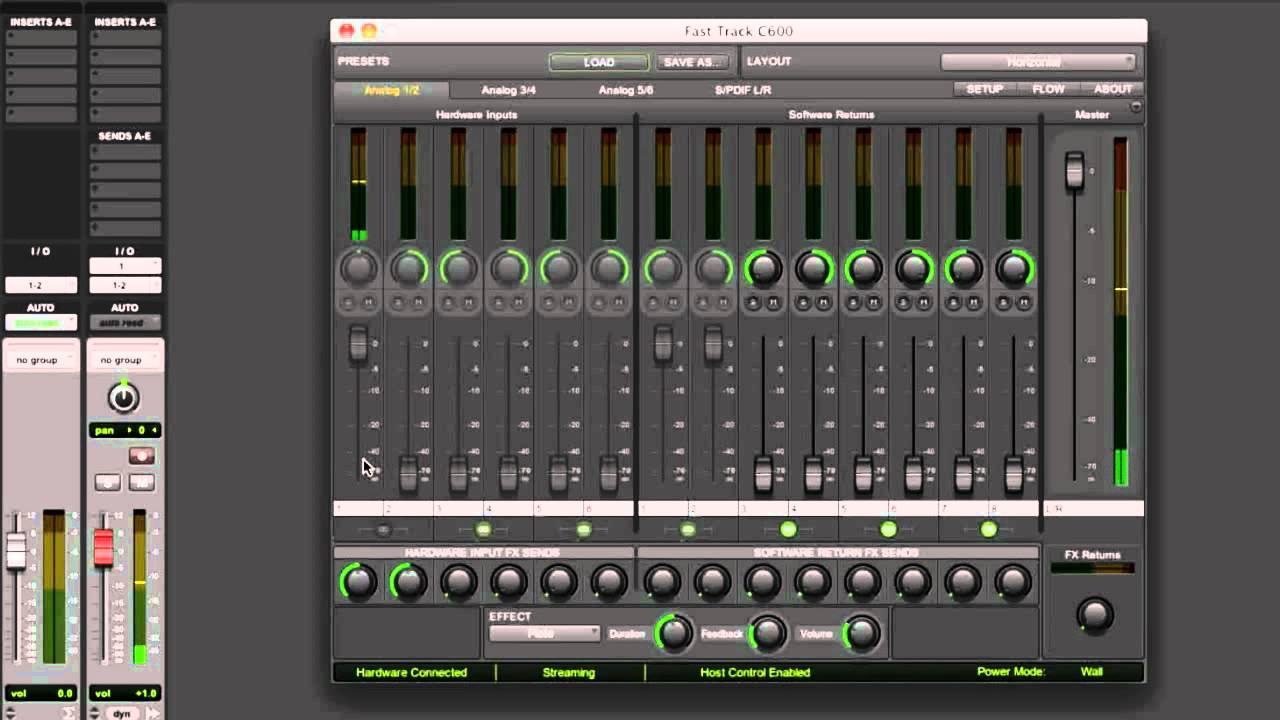The image size is (1280, 720).
Task: Click hardware input channel 1 name field
Action: pos(358,509)
